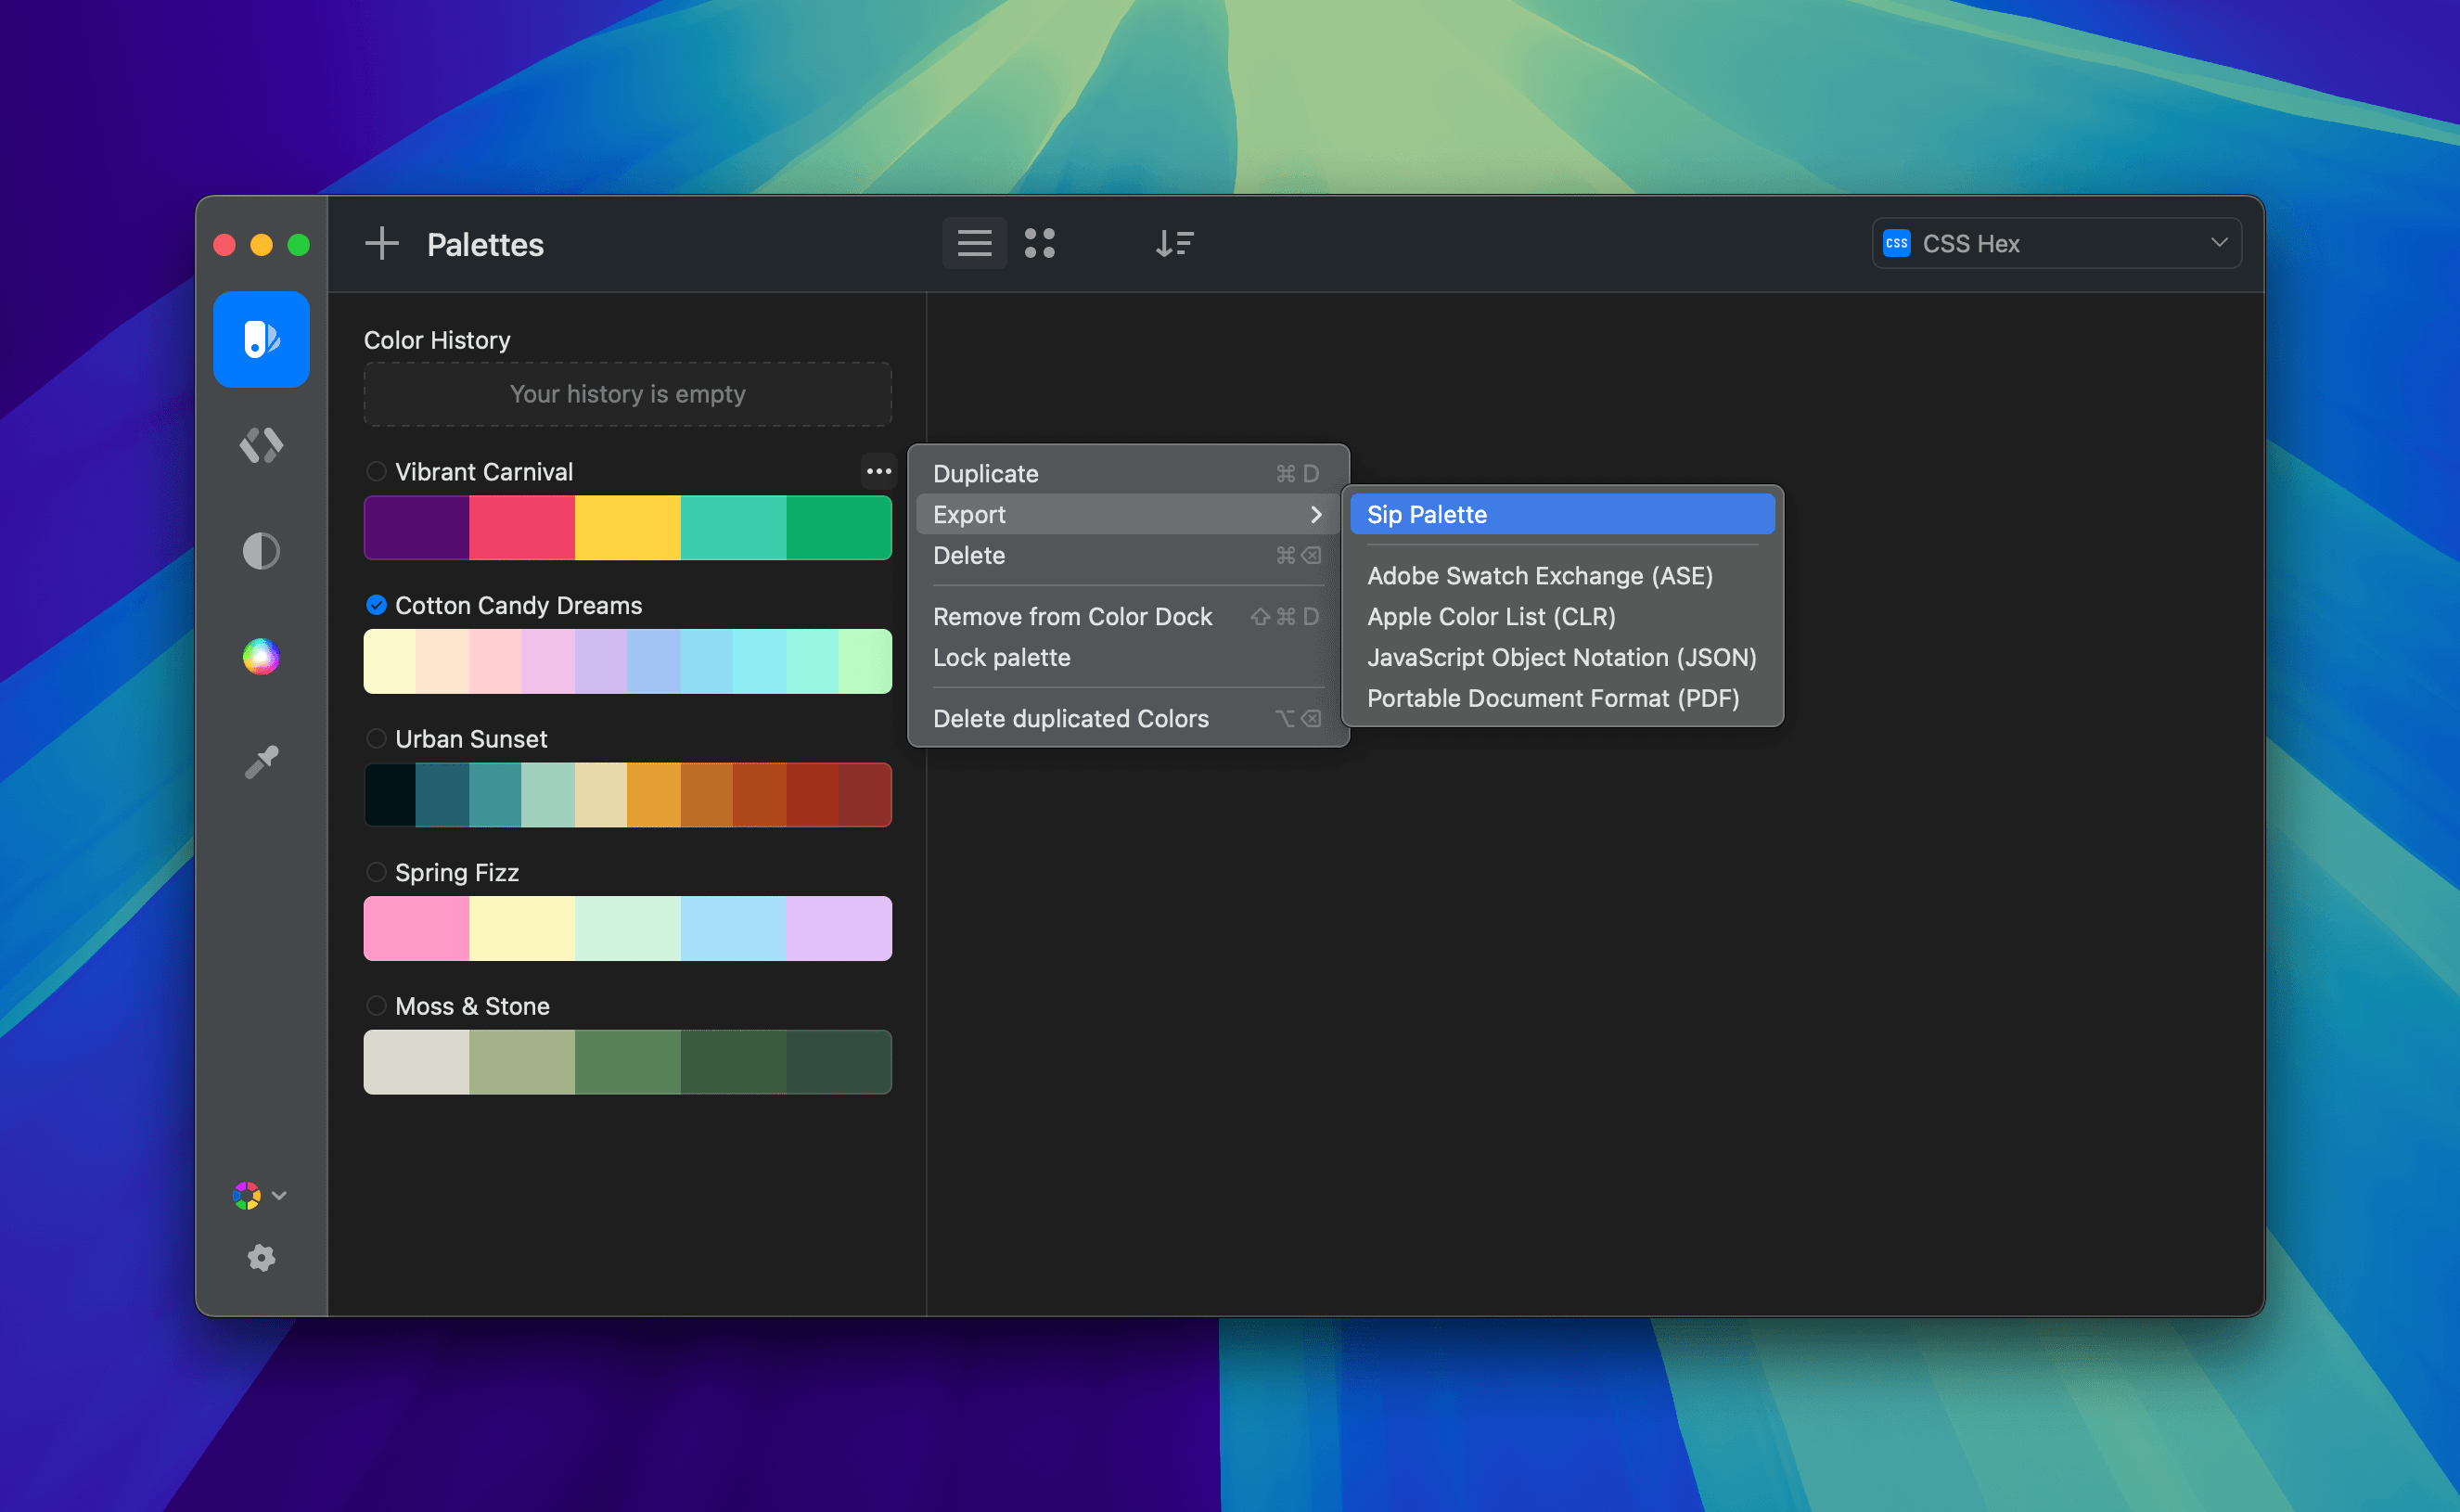Open the contrast checker tool
The width and height of the screenshot is (2460, 1512).
tap(261, 551)
